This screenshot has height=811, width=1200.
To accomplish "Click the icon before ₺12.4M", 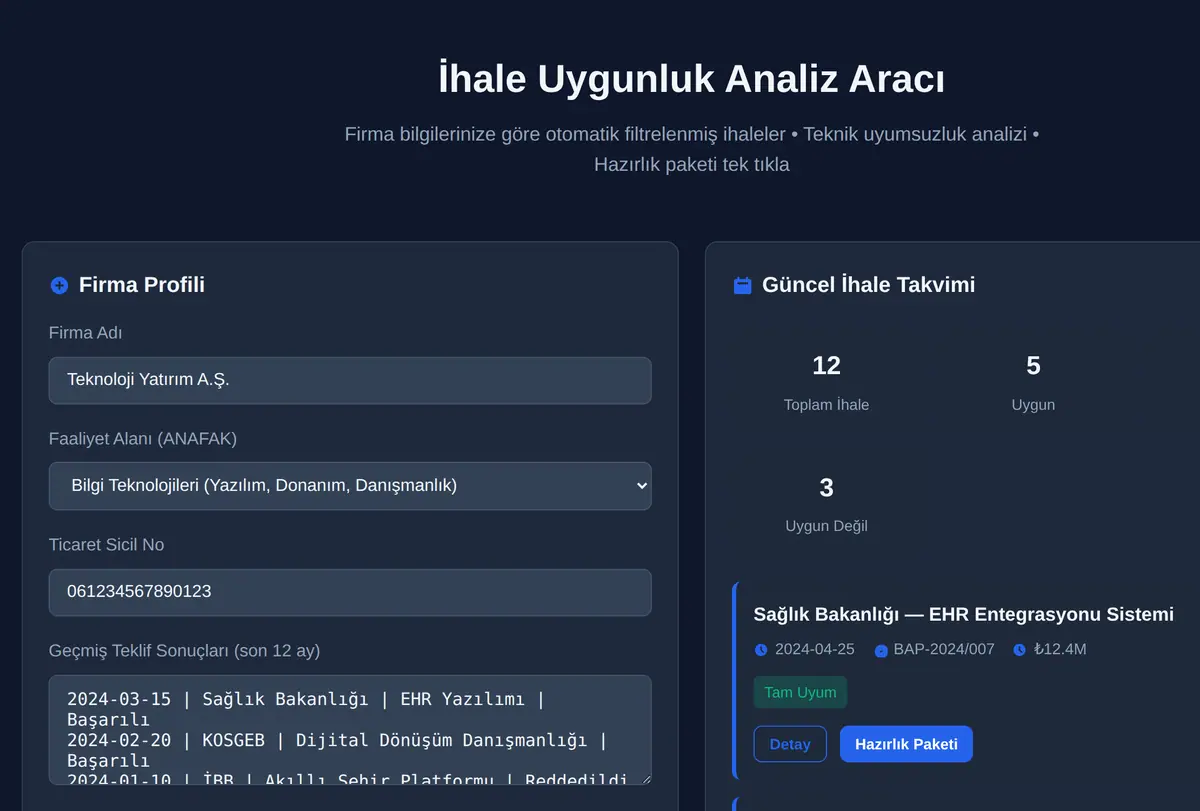I will (1019, 650).
